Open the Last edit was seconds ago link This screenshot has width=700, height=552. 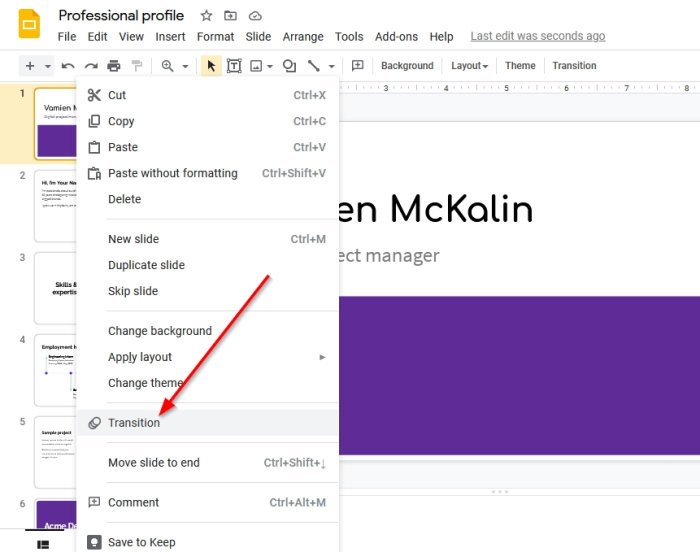[x=538, y=36]
